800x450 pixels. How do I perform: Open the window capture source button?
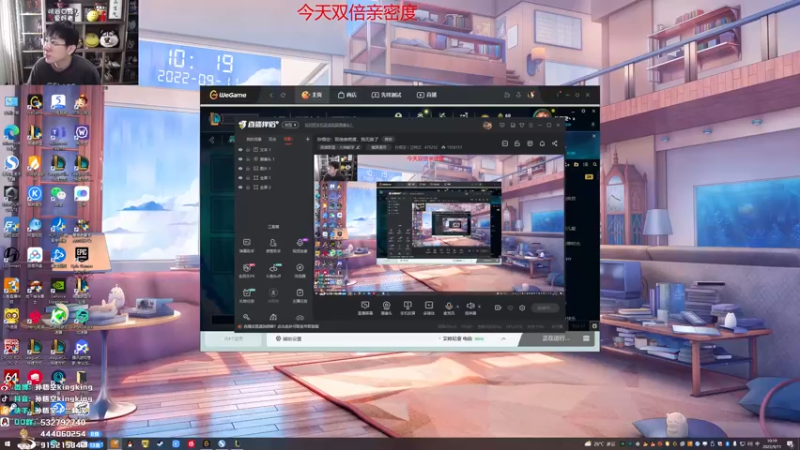(x=365, y=308)
